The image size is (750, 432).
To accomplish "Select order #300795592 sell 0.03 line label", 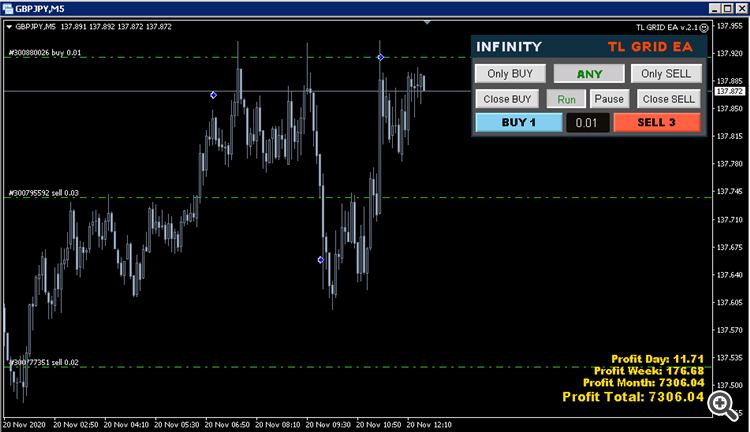I will 44,193.
